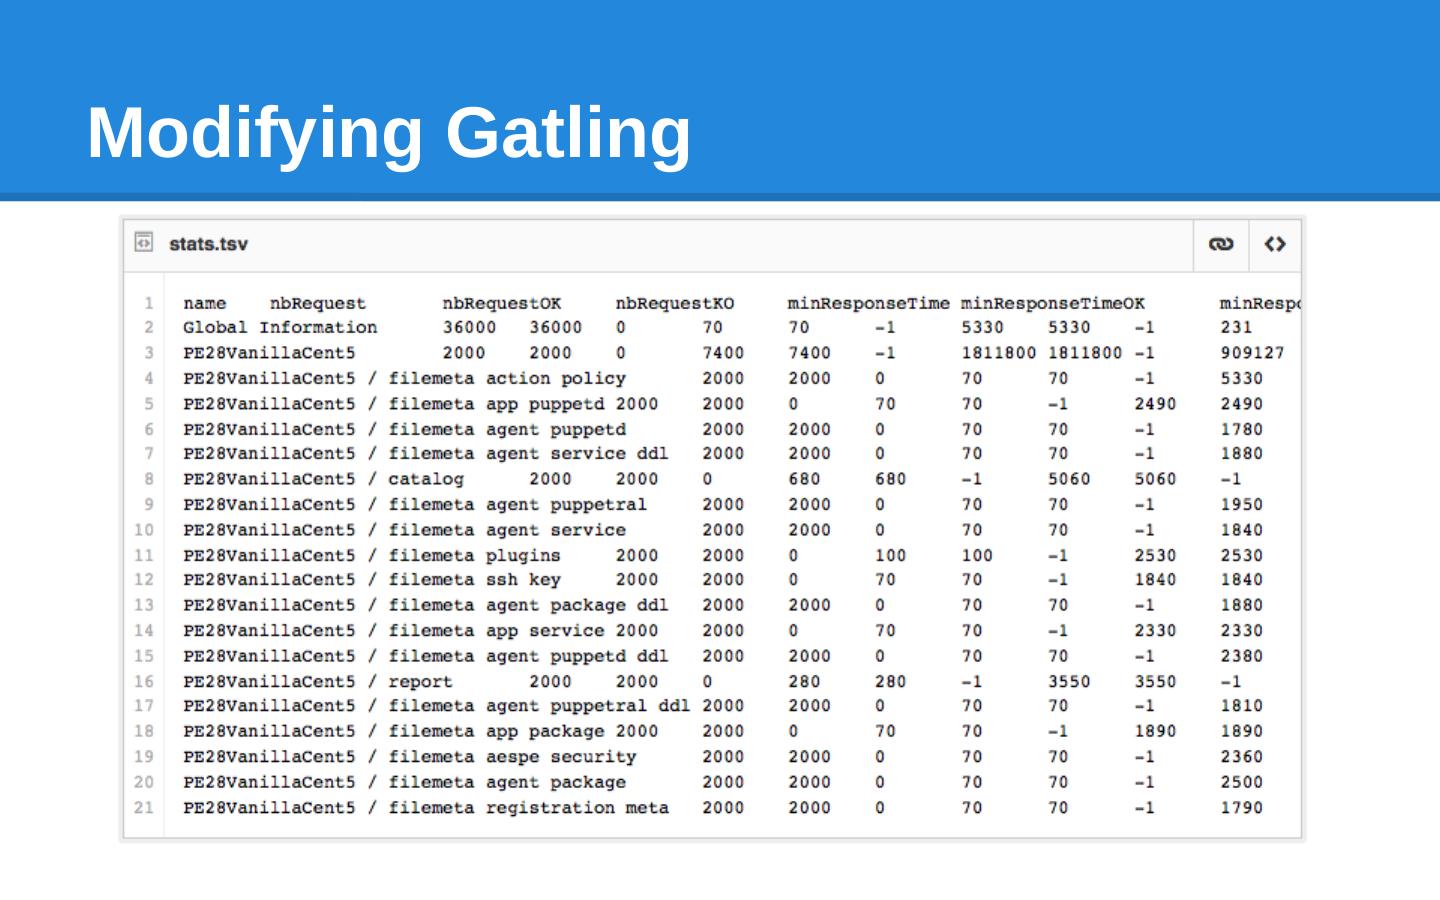This screenshot has width=1440, height=900.
Task: Click the 'minResponseTime' column header
Action: (x=869, y=303)
